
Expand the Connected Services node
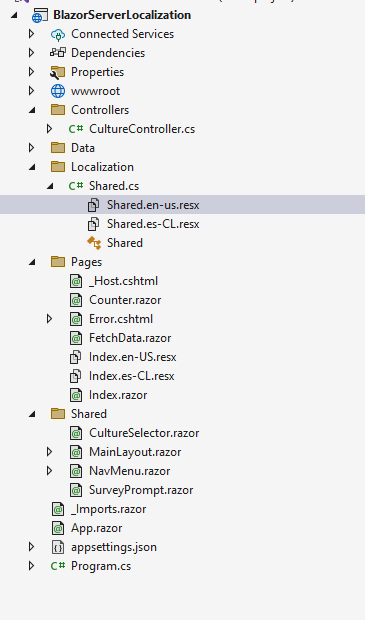[32, 34]
